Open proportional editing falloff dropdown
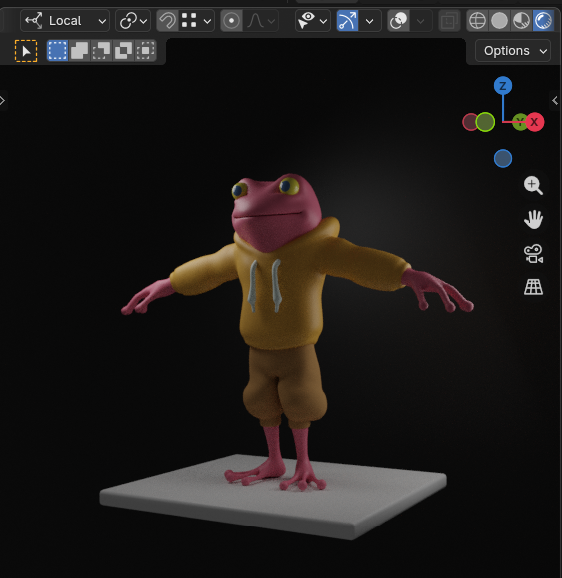 tap(261, 21)
